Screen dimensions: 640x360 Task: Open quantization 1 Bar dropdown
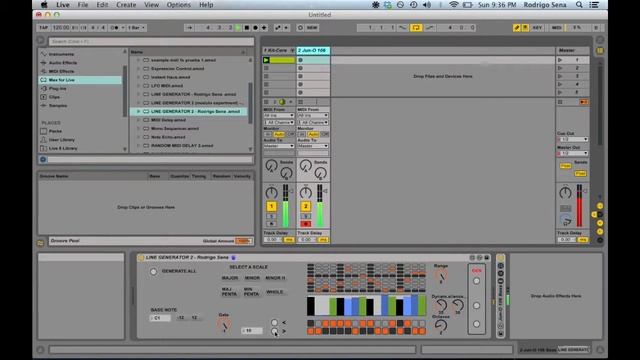click(x=136, y=28)
